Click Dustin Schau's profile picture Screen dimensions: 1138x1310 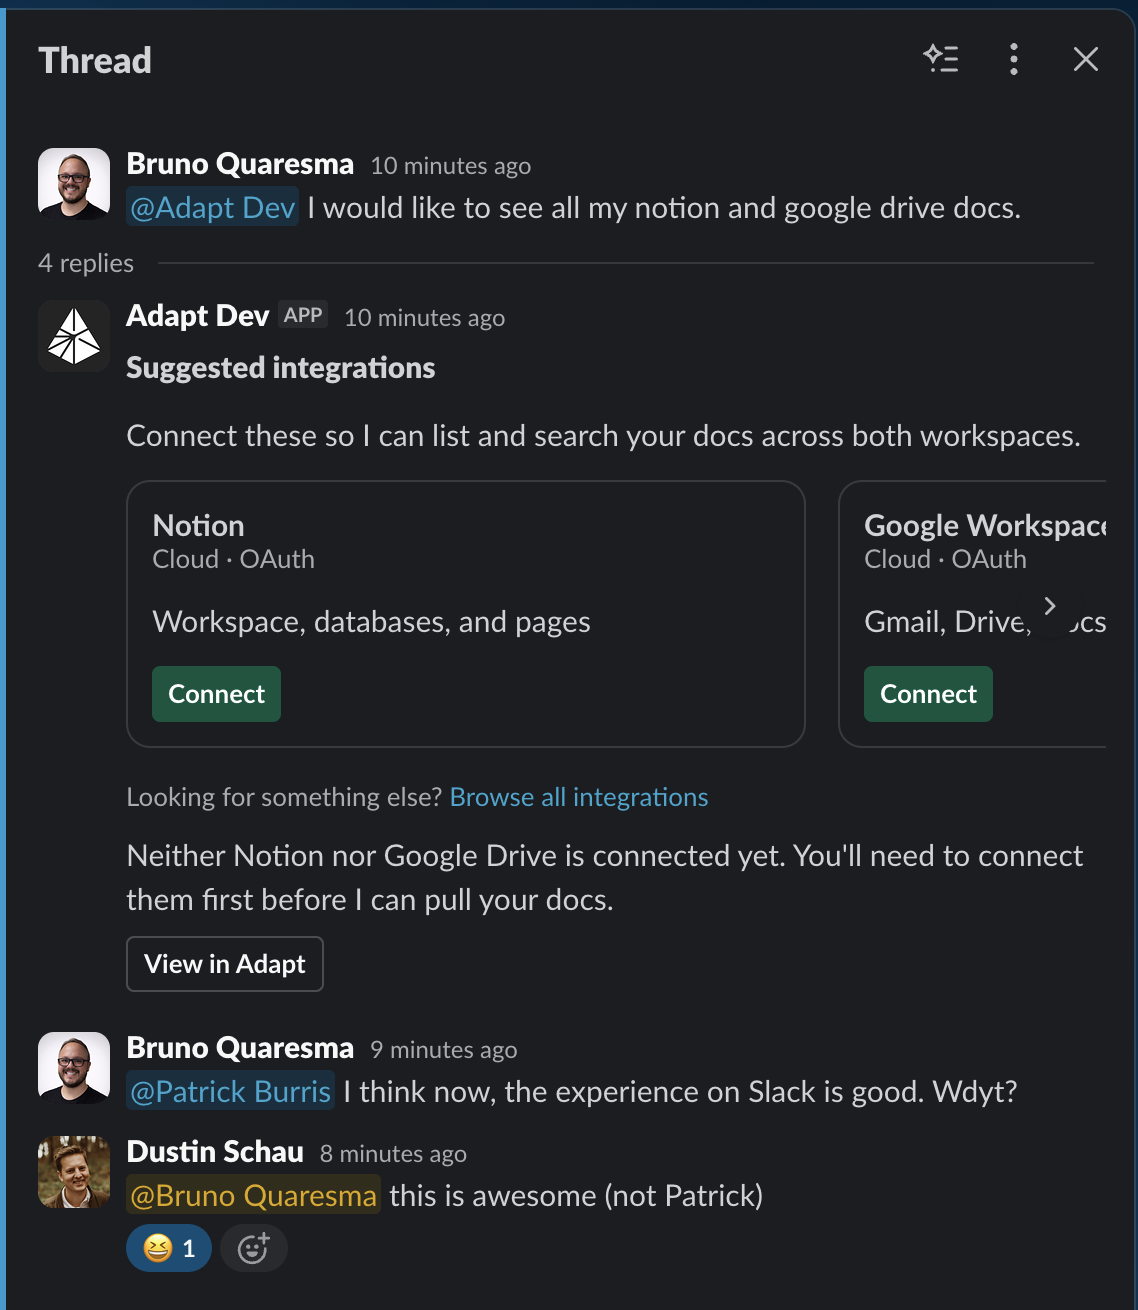point(74,1172)
